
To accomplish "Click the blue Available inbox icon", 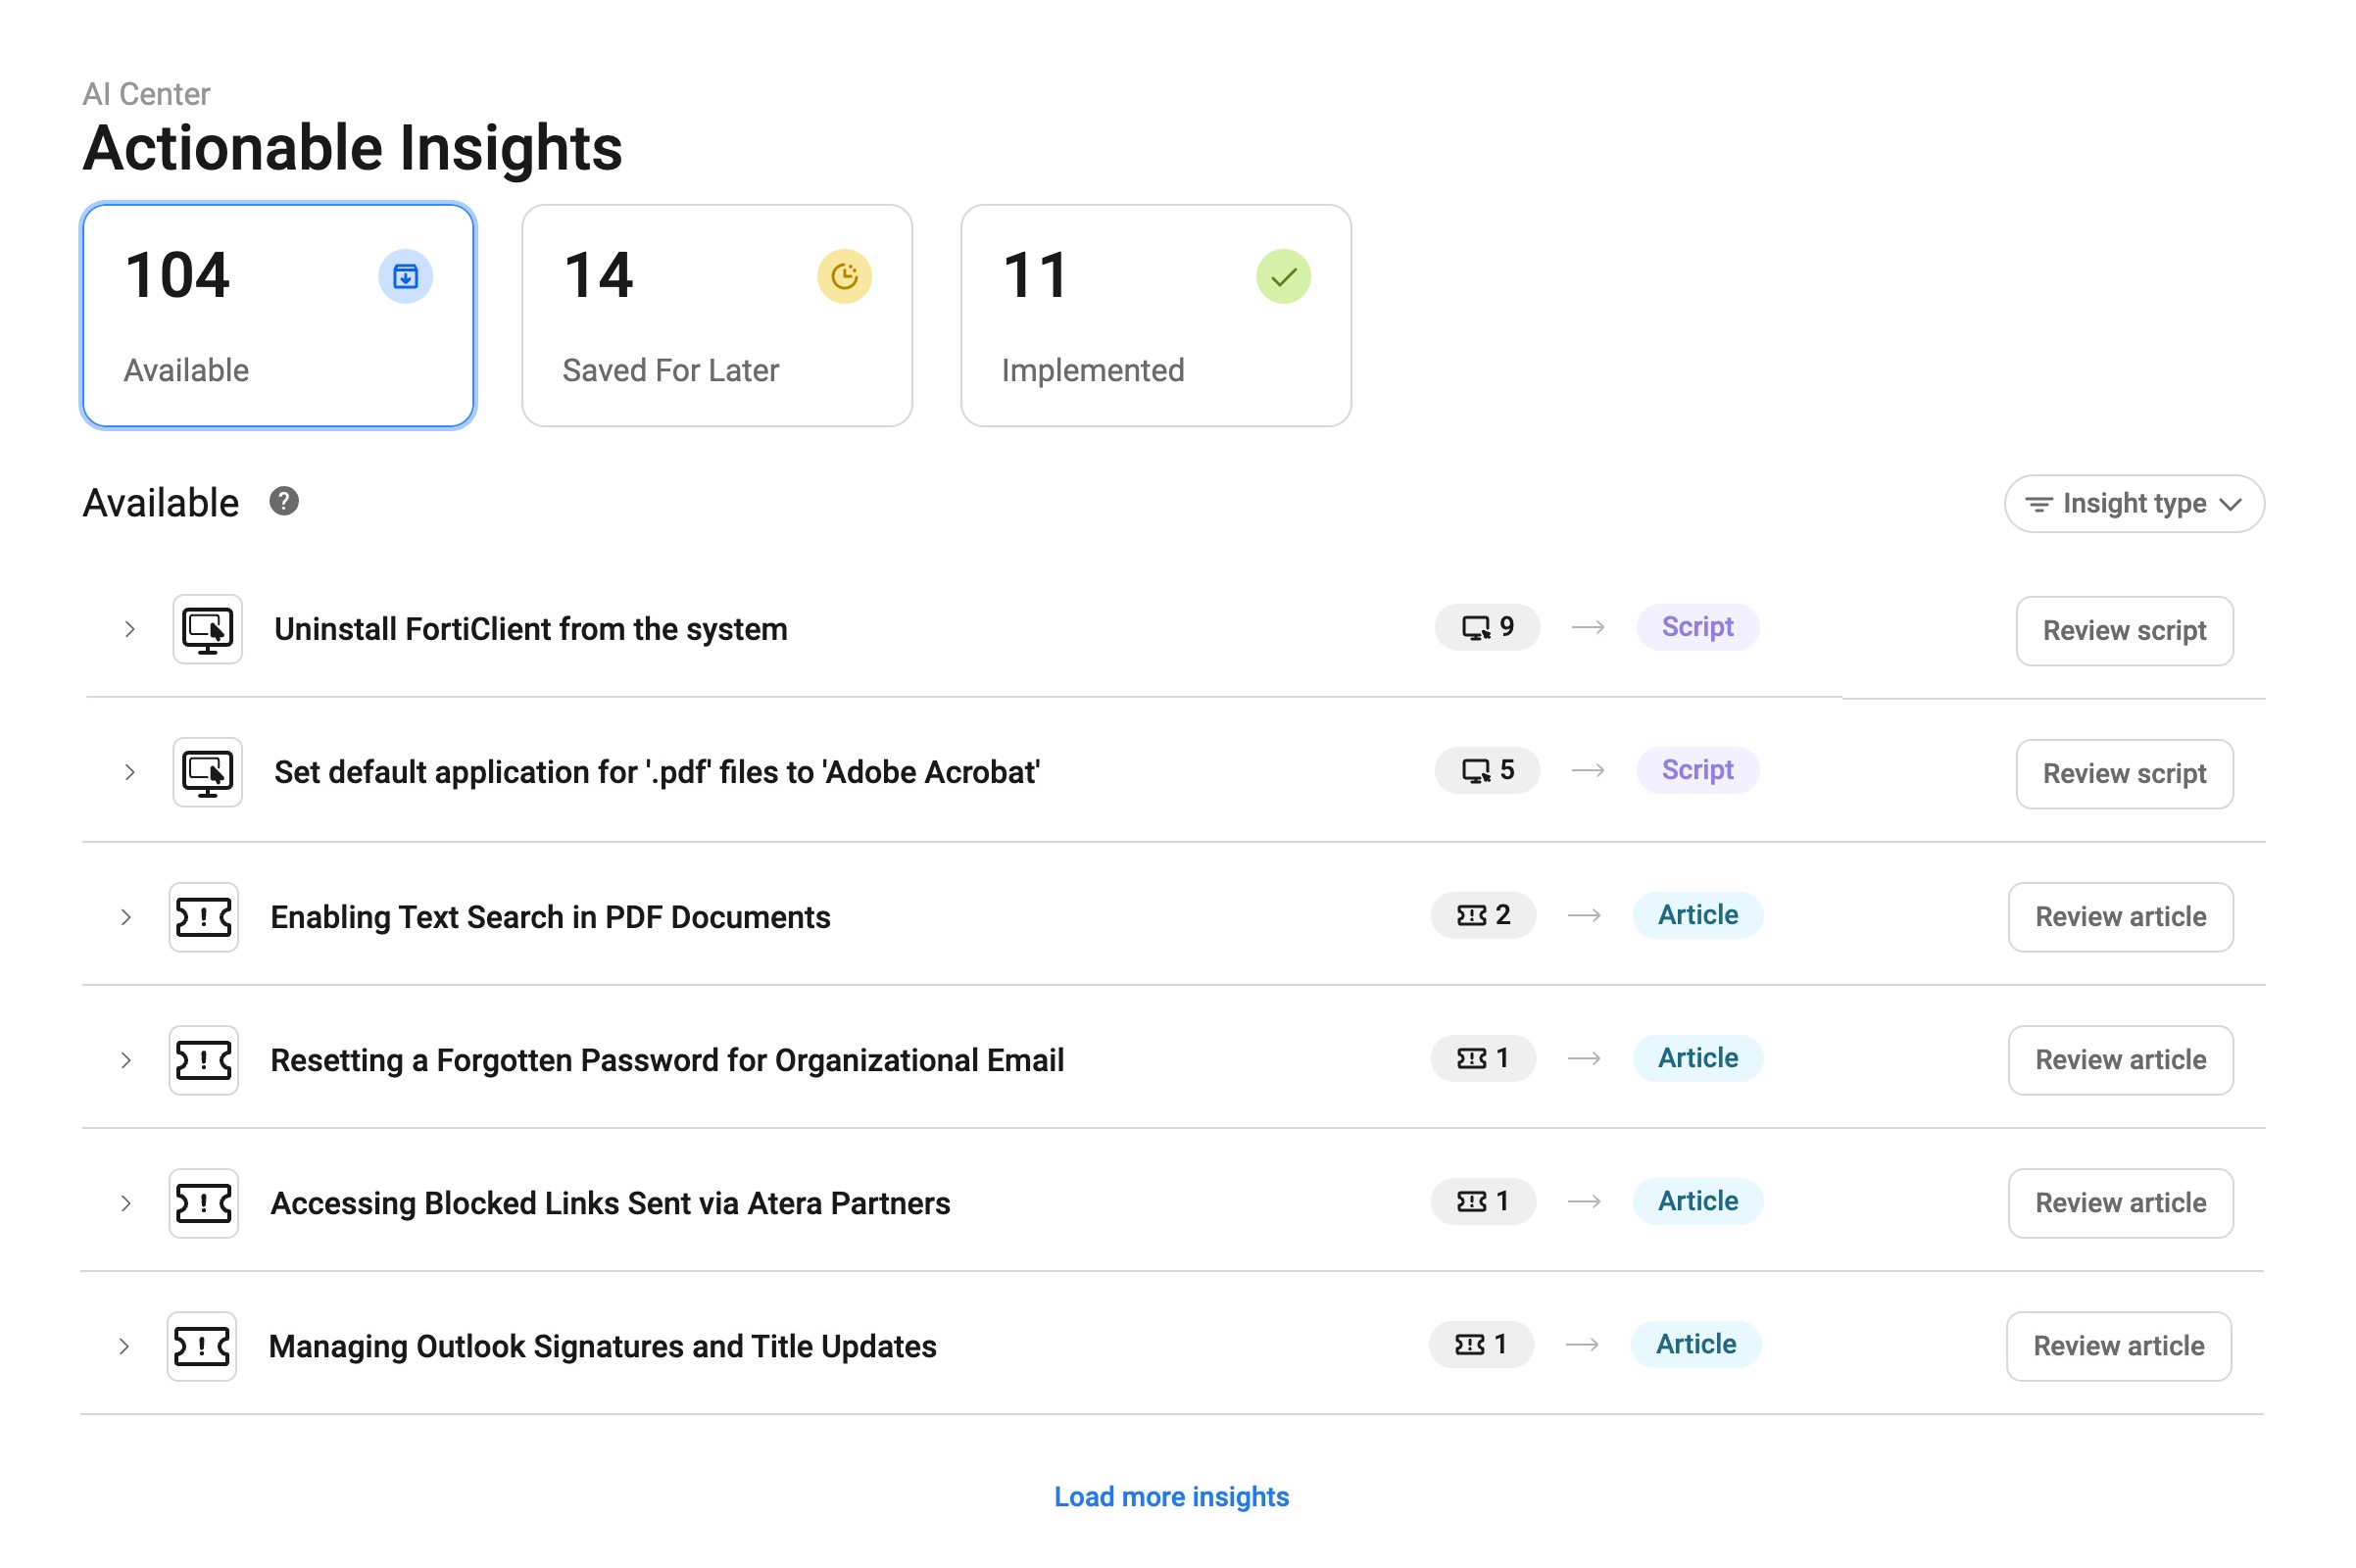I will pyautogui.click(x=405, y=276).
